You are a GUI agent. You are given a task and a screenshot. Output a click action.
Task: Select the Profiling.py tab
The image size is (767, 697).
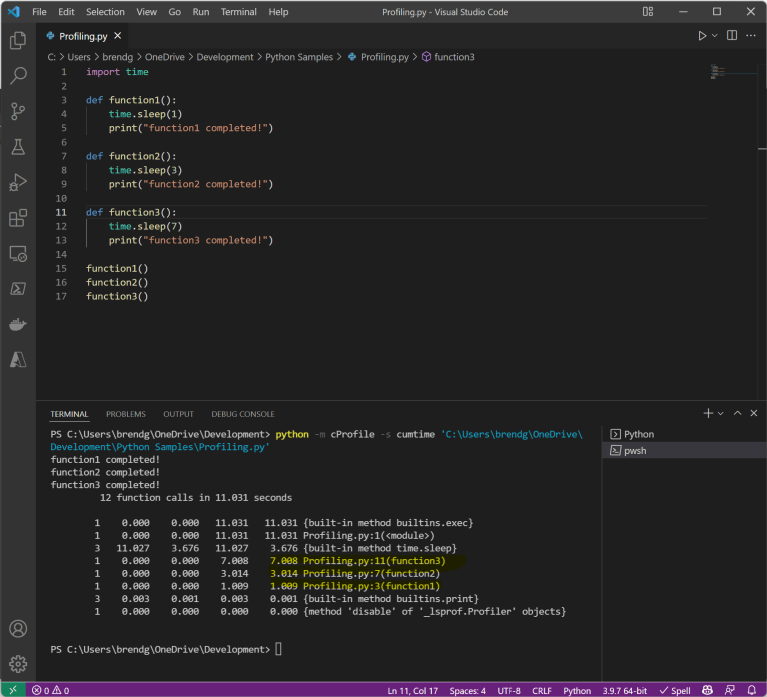(83, 36)
